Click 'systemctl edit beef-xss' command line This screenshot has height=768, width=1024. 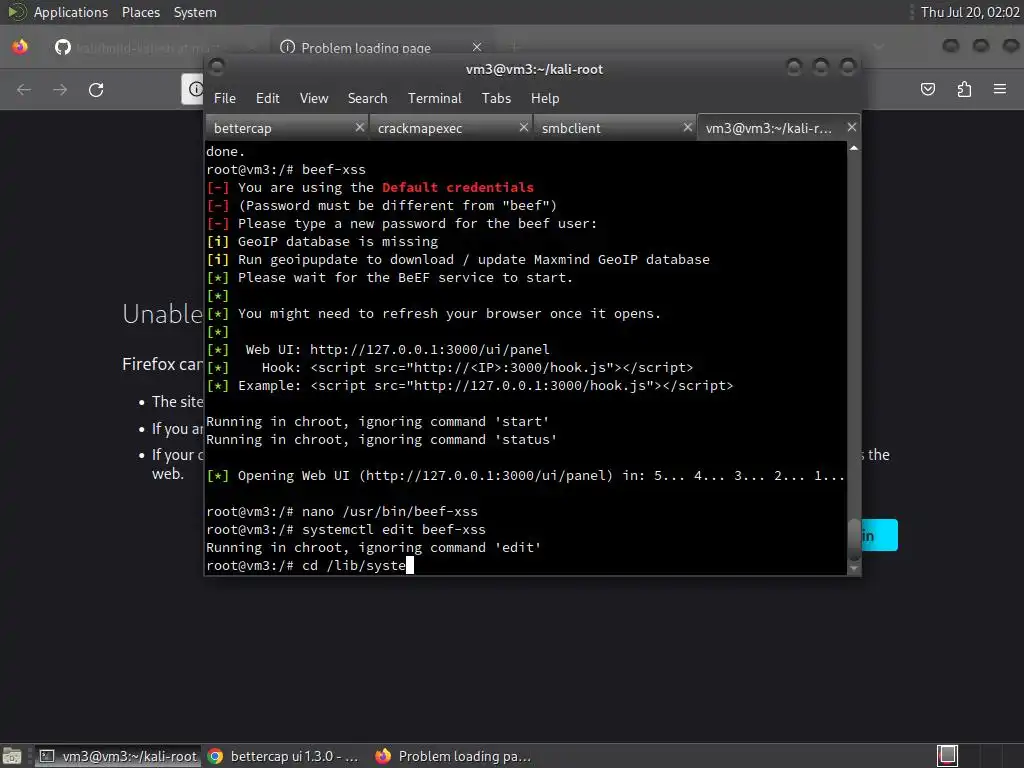click(346, 530)
